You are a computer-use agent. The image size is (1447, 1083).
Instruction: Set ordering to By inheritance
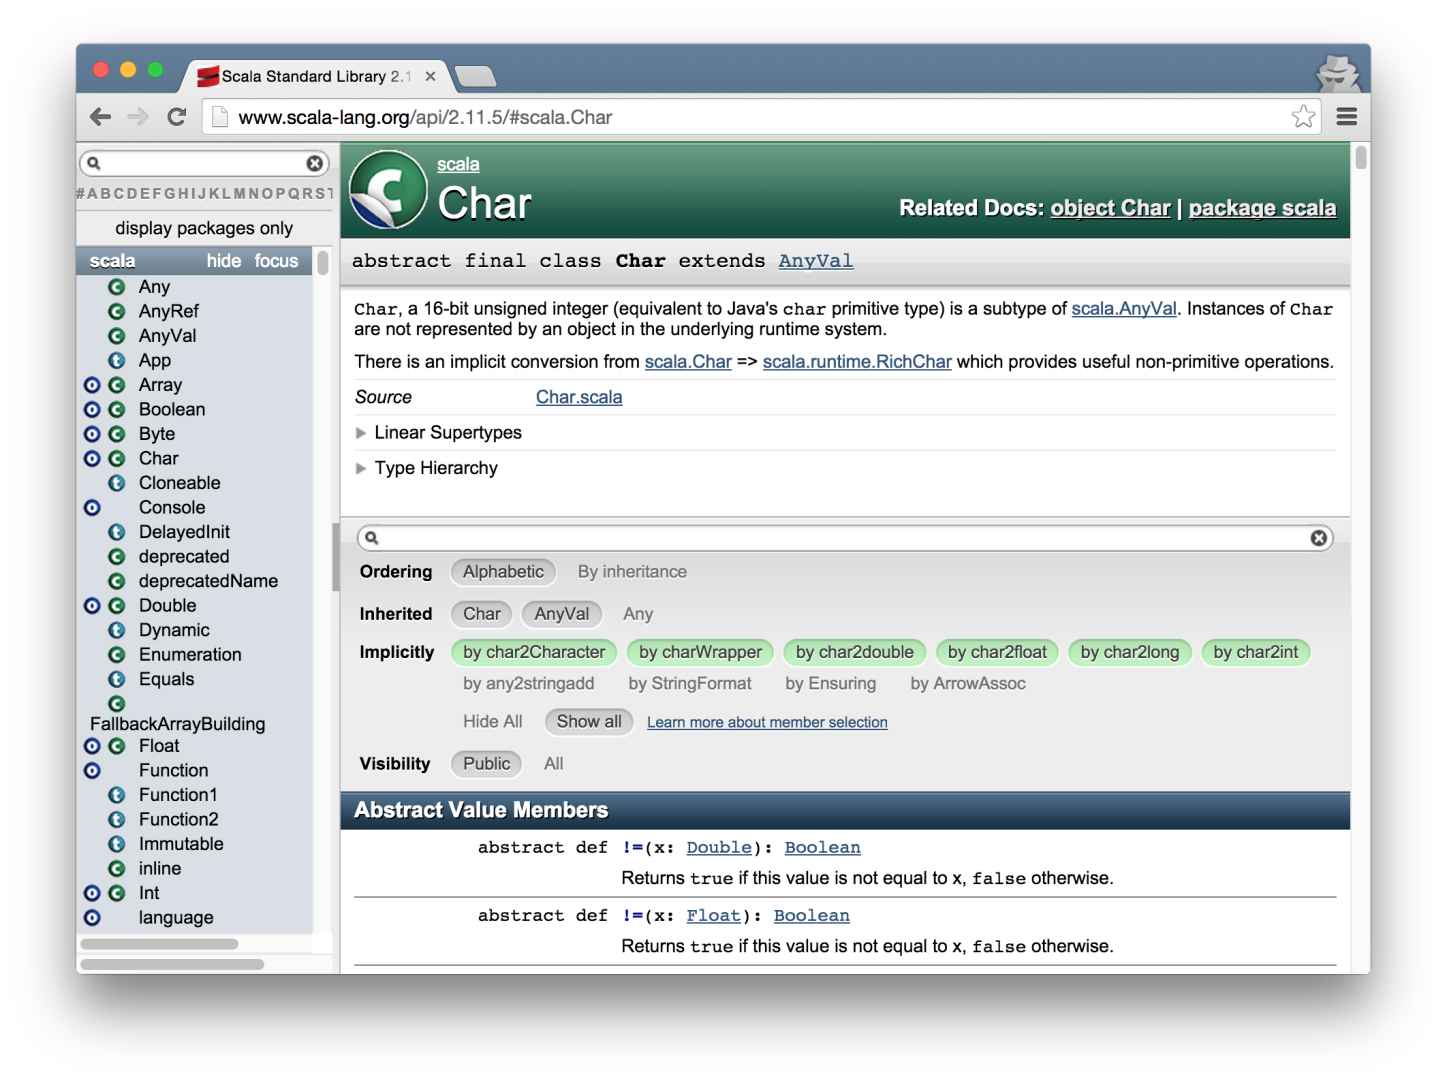pyautogui.click(x=632, y=572)
